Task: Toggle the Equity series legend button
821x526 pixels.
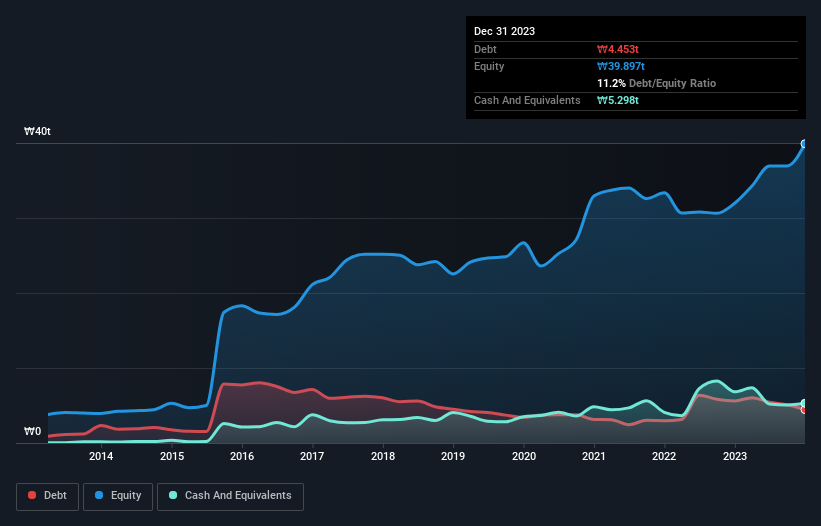Action: point(118,496)
